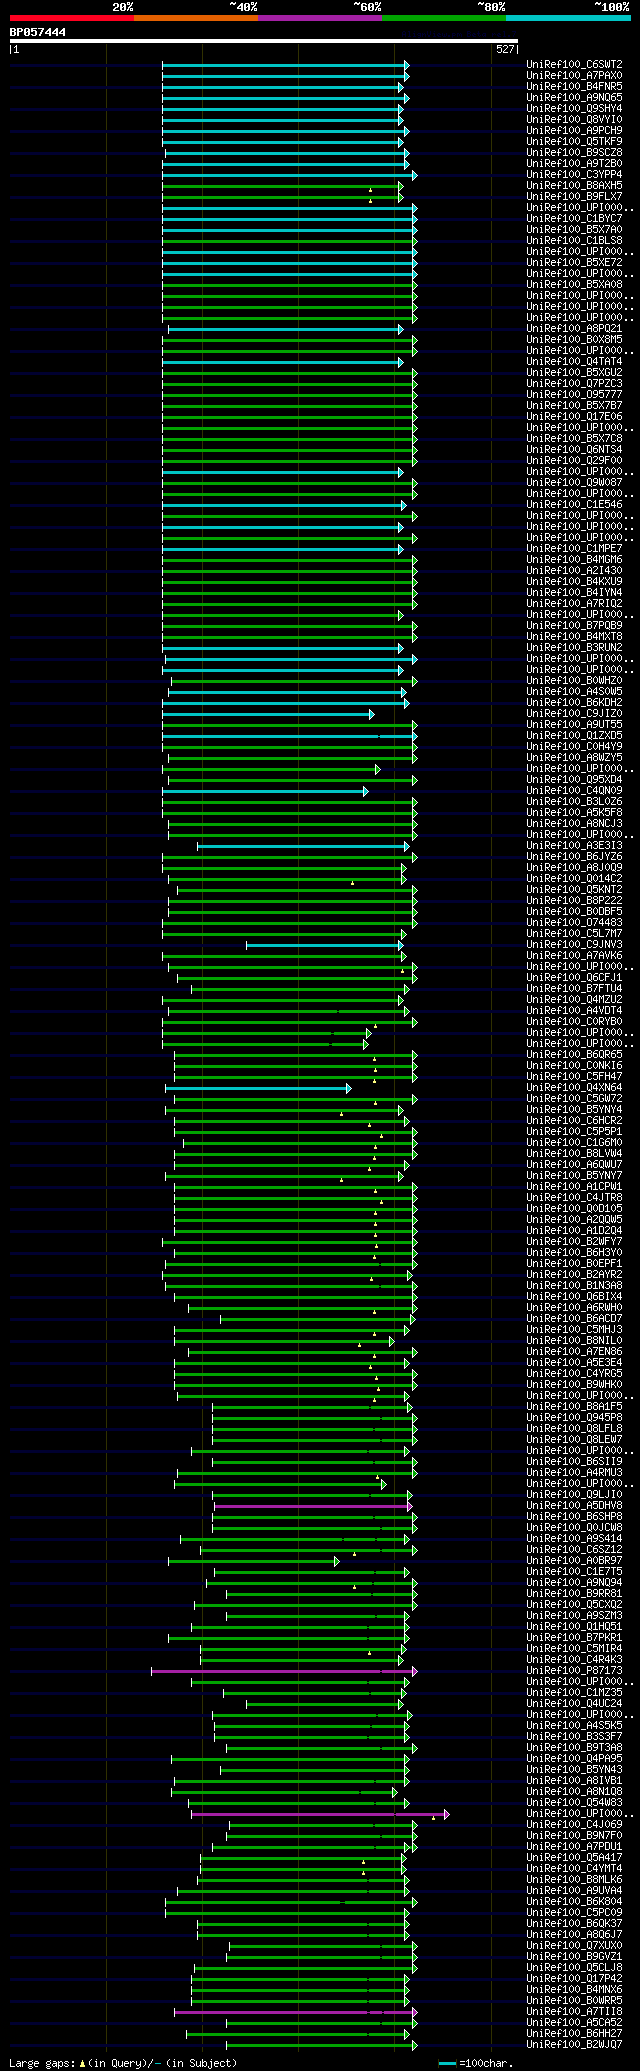This screenshot has height=2071, width=640.
Task: Select the UniRef100_C6HCR2 entry
Action: (x=574, y=1121)
